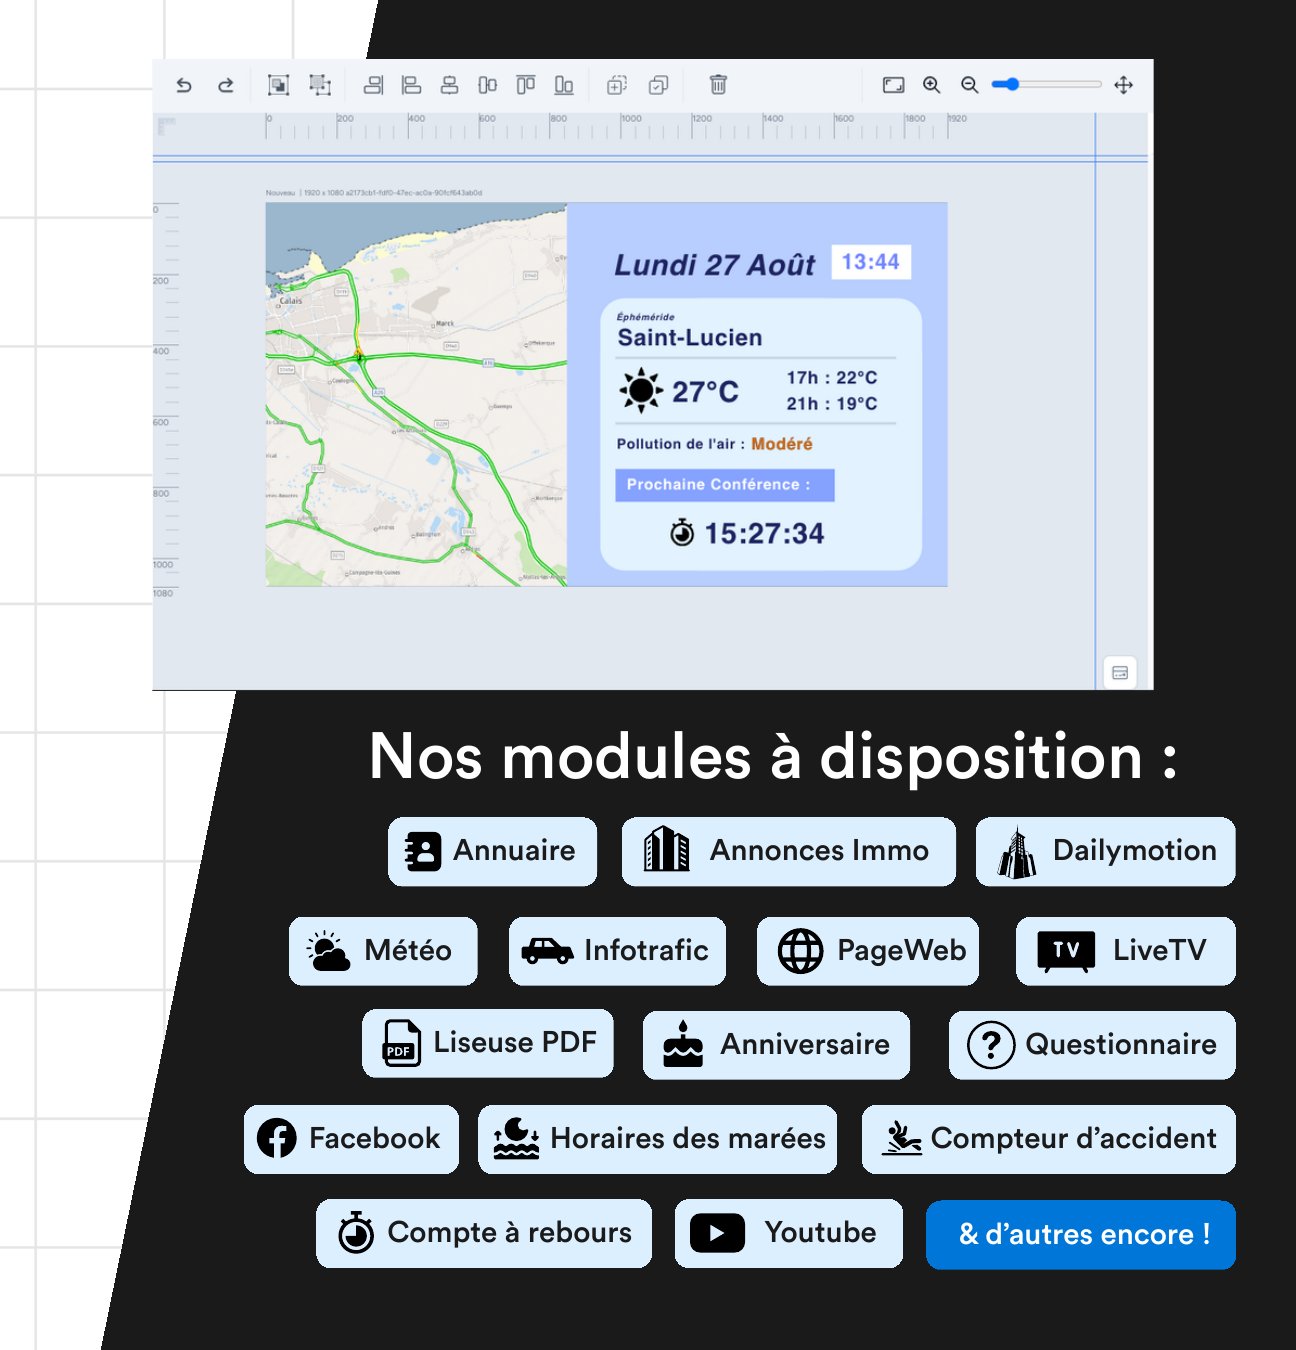Center selected elements horizontally

[449, 85]
